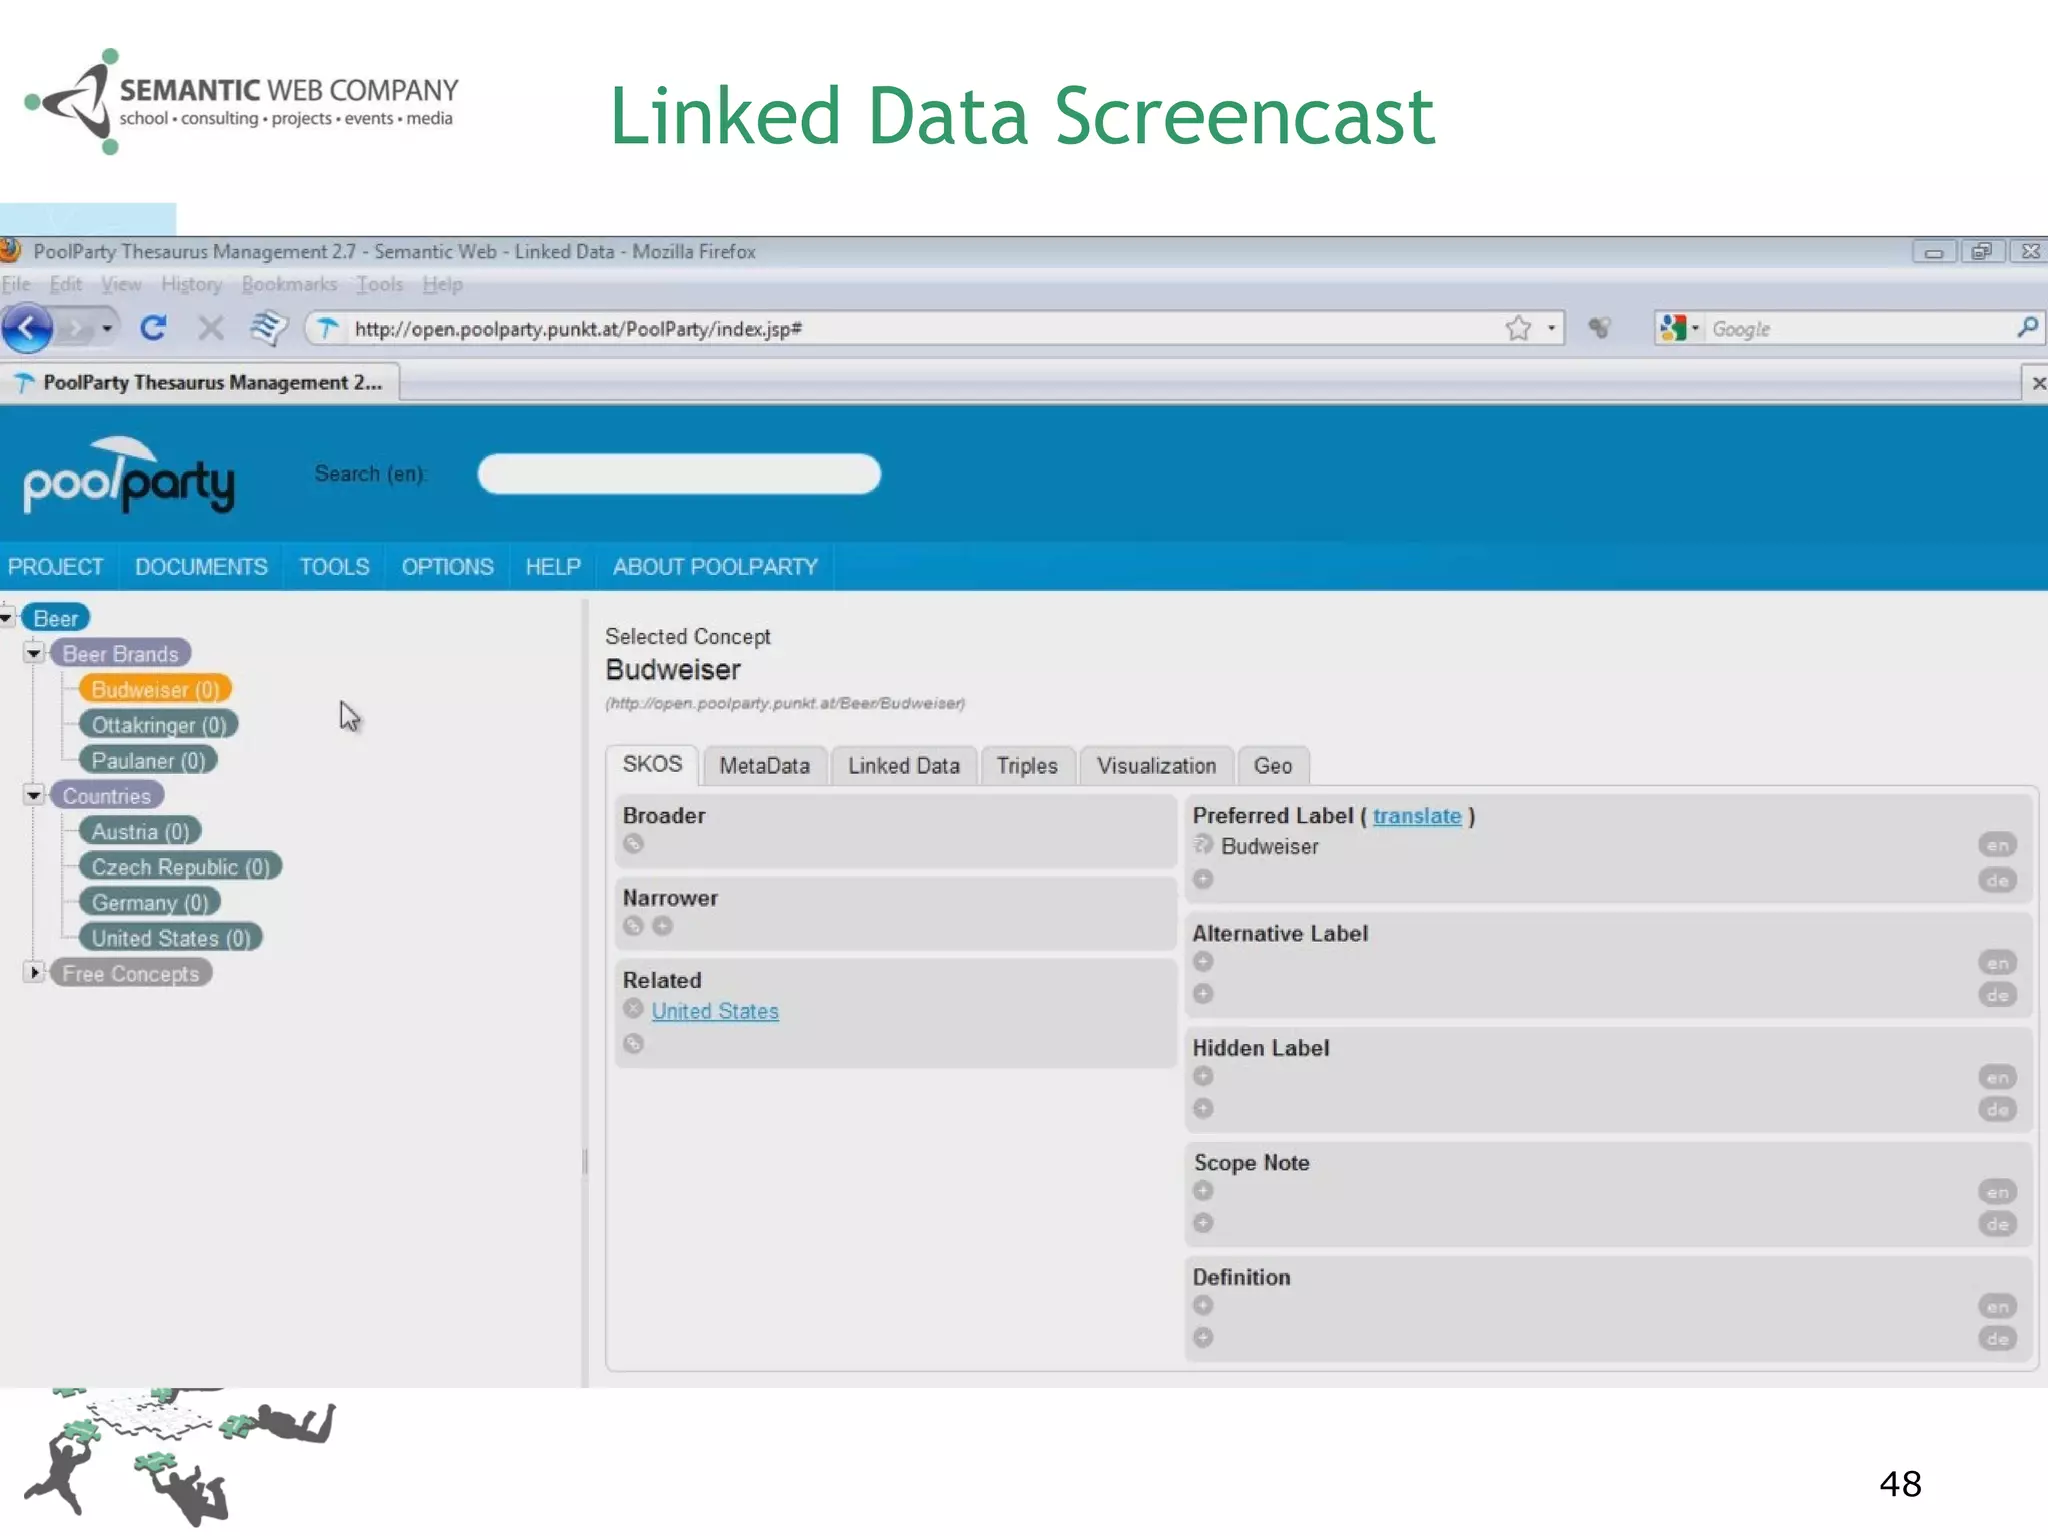Open the United States related link
Viewport: 2048px width, 1536px height.
[714, 1011]
